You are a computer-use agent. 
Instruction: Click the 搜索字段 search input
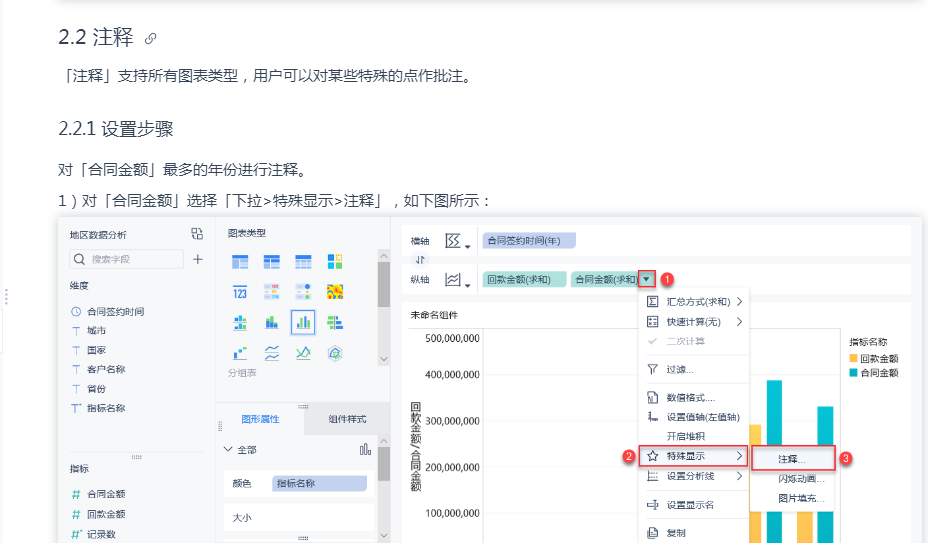click(x=127, y=259)
